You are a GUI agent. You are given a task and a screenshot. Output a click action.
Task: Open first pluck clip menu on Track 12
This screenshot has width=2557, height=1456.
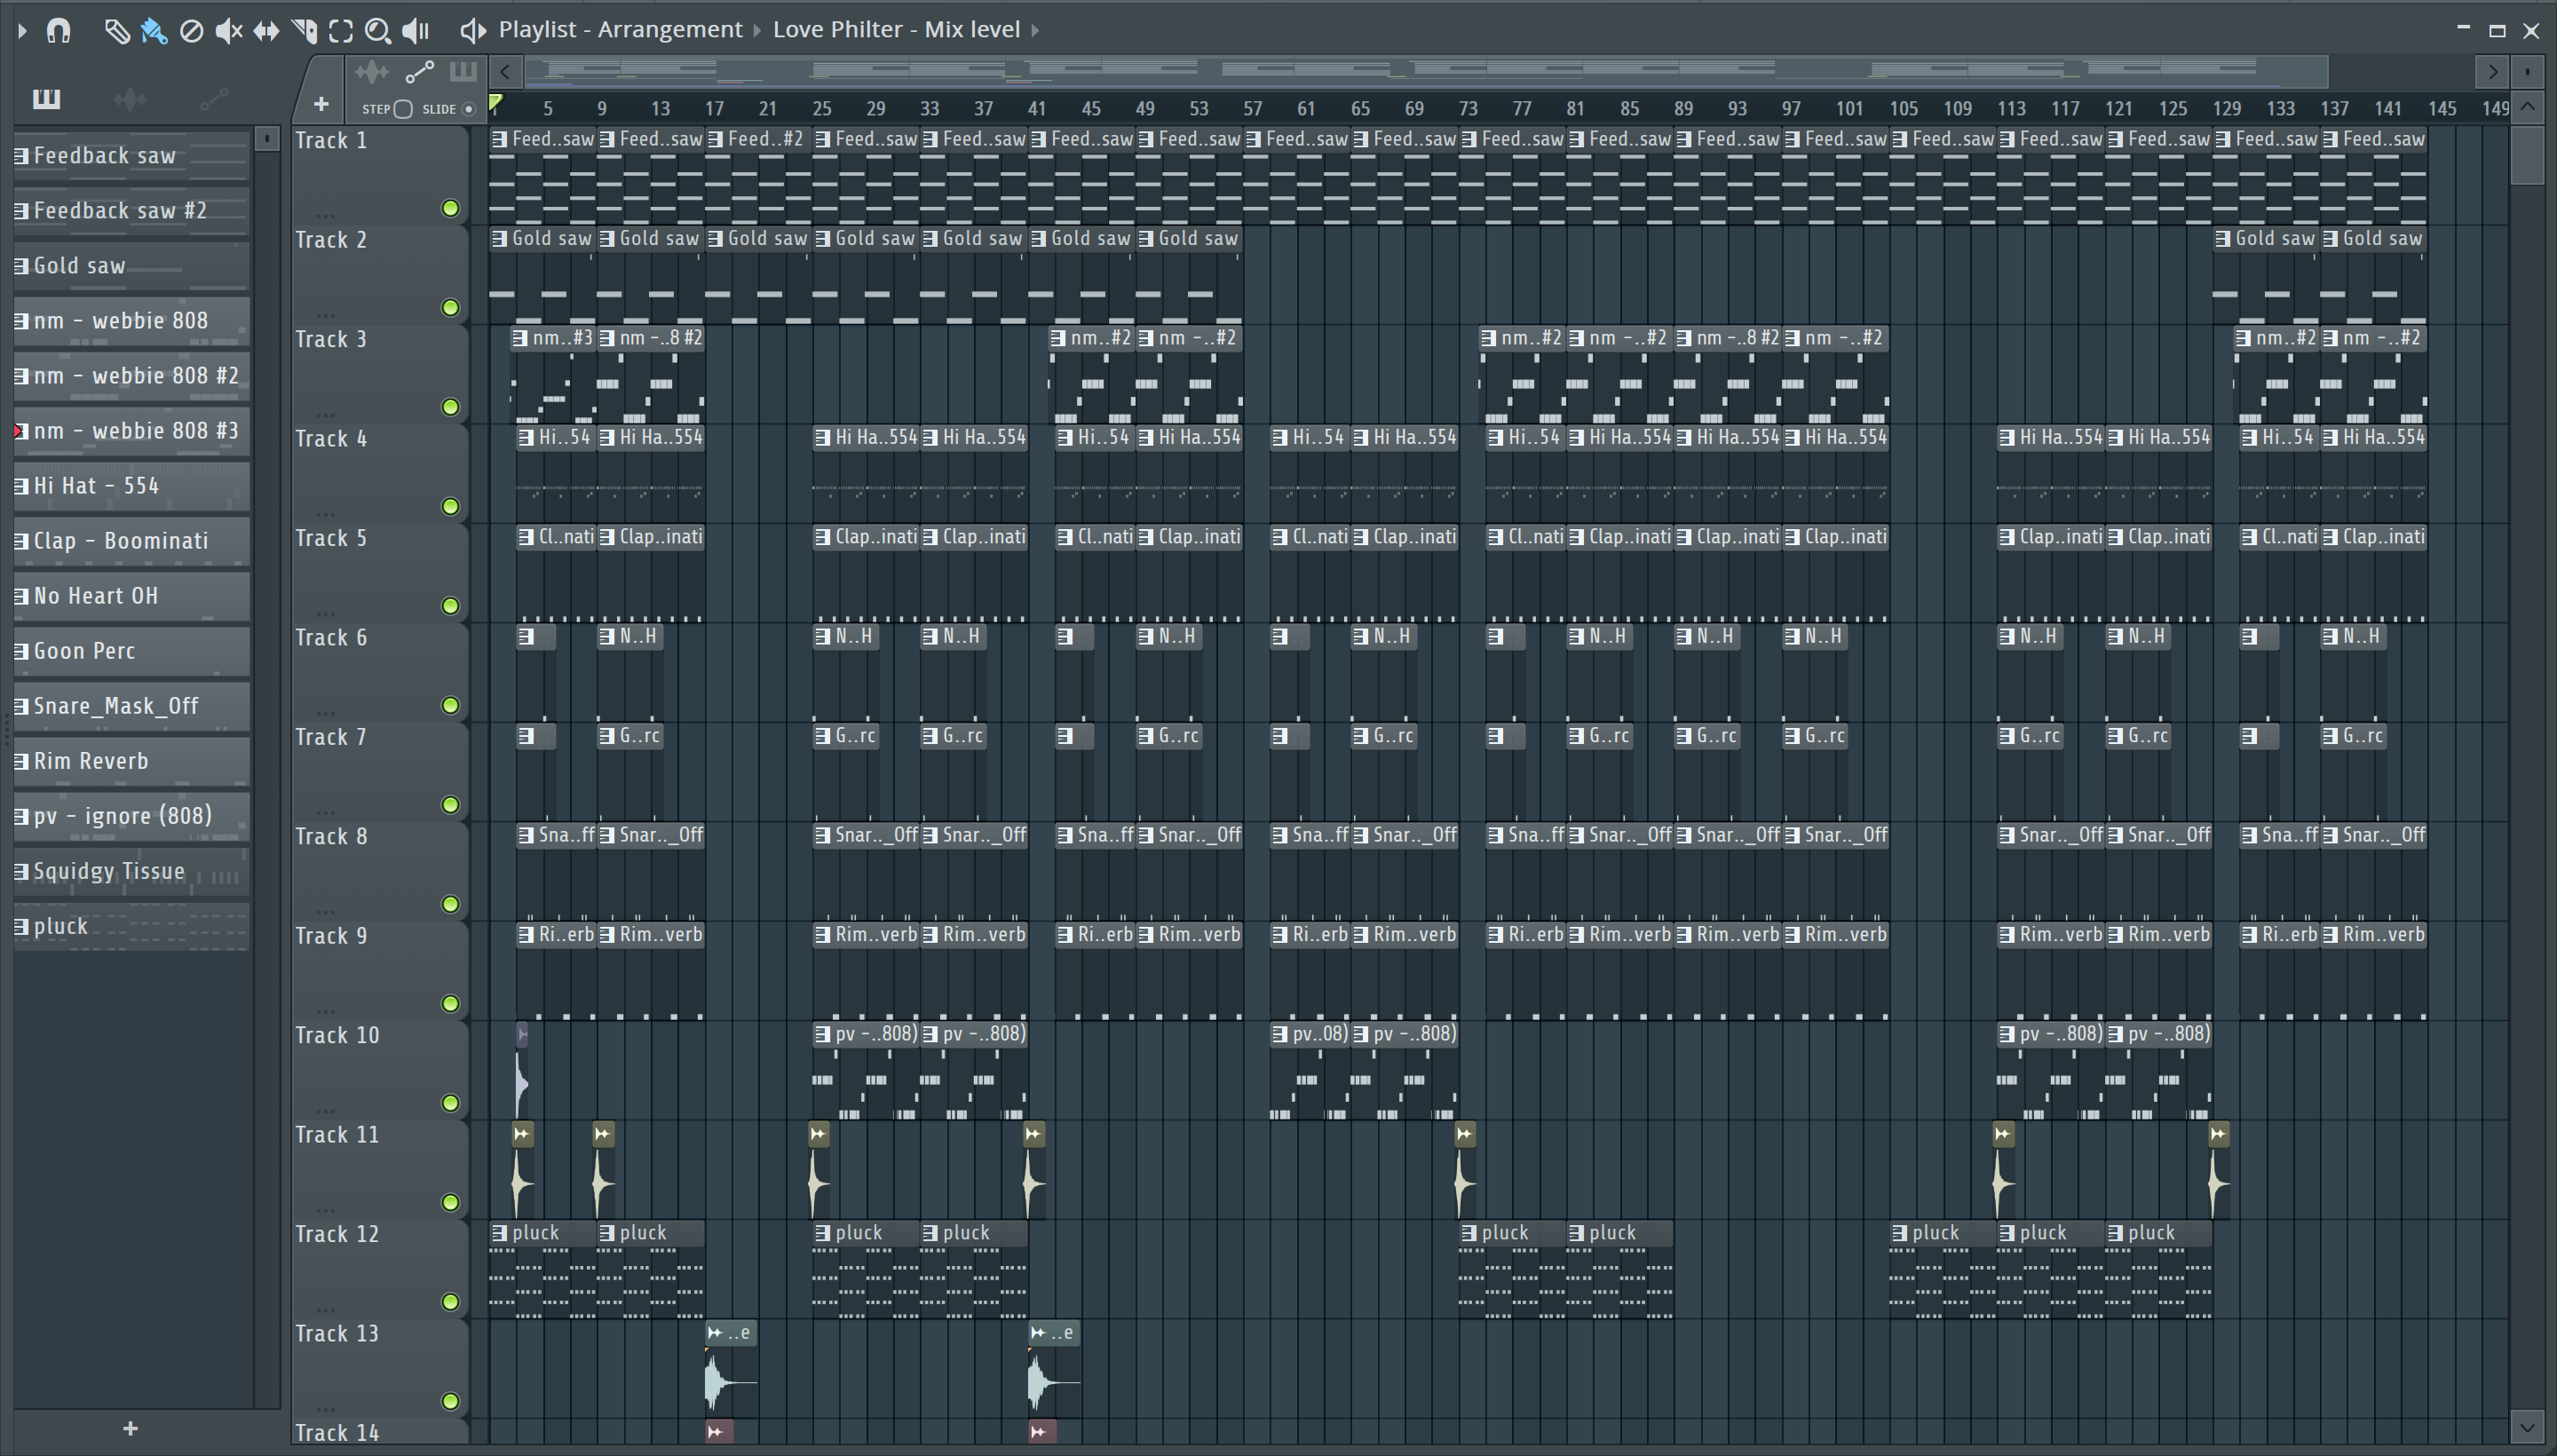click(x=499, y=1233)
